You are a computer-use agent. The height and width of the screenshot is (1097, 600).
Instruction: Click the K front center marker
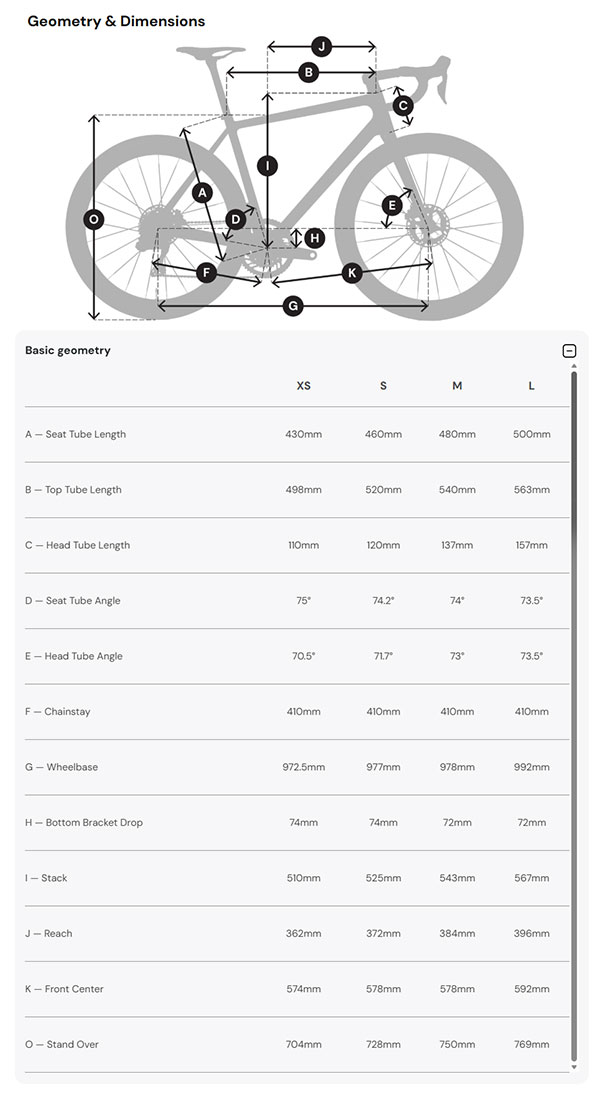(351, 270)
